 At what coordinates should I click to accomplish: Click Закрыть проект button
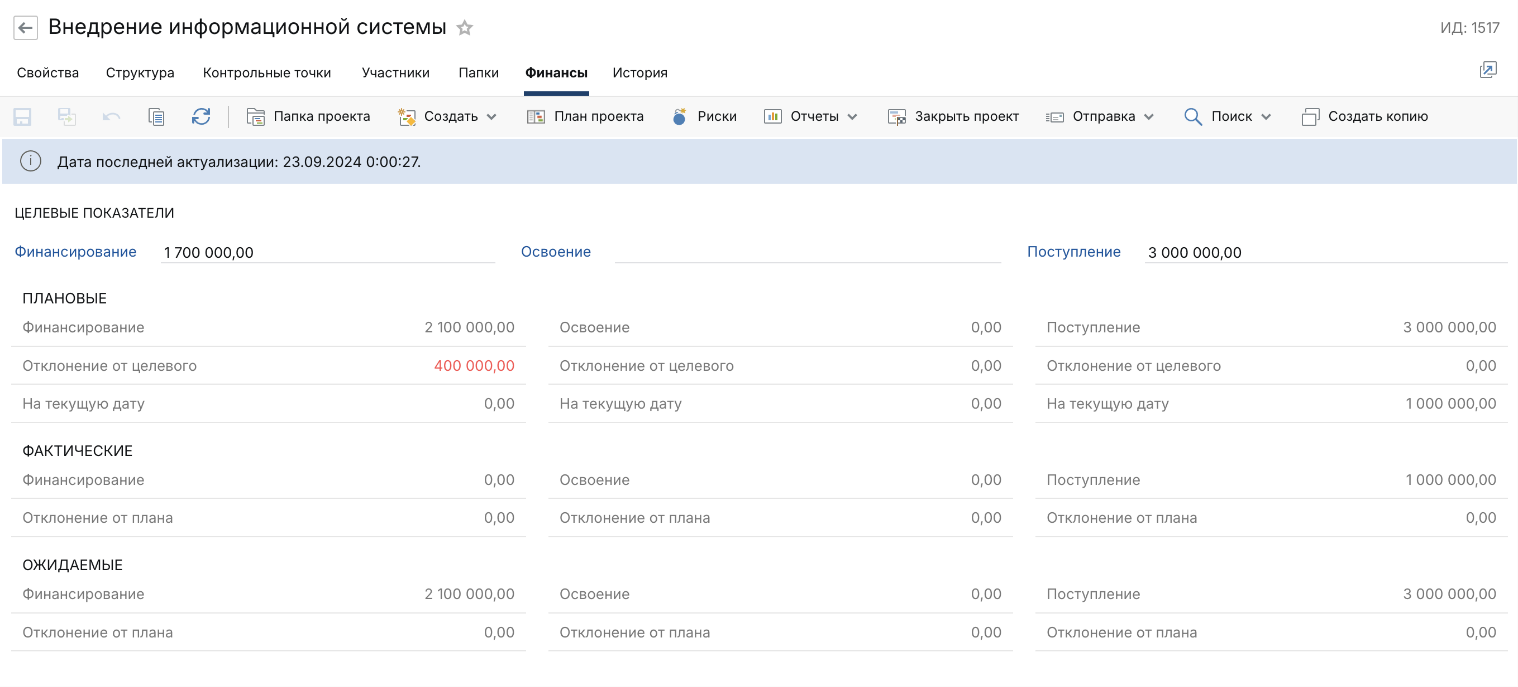953,117
